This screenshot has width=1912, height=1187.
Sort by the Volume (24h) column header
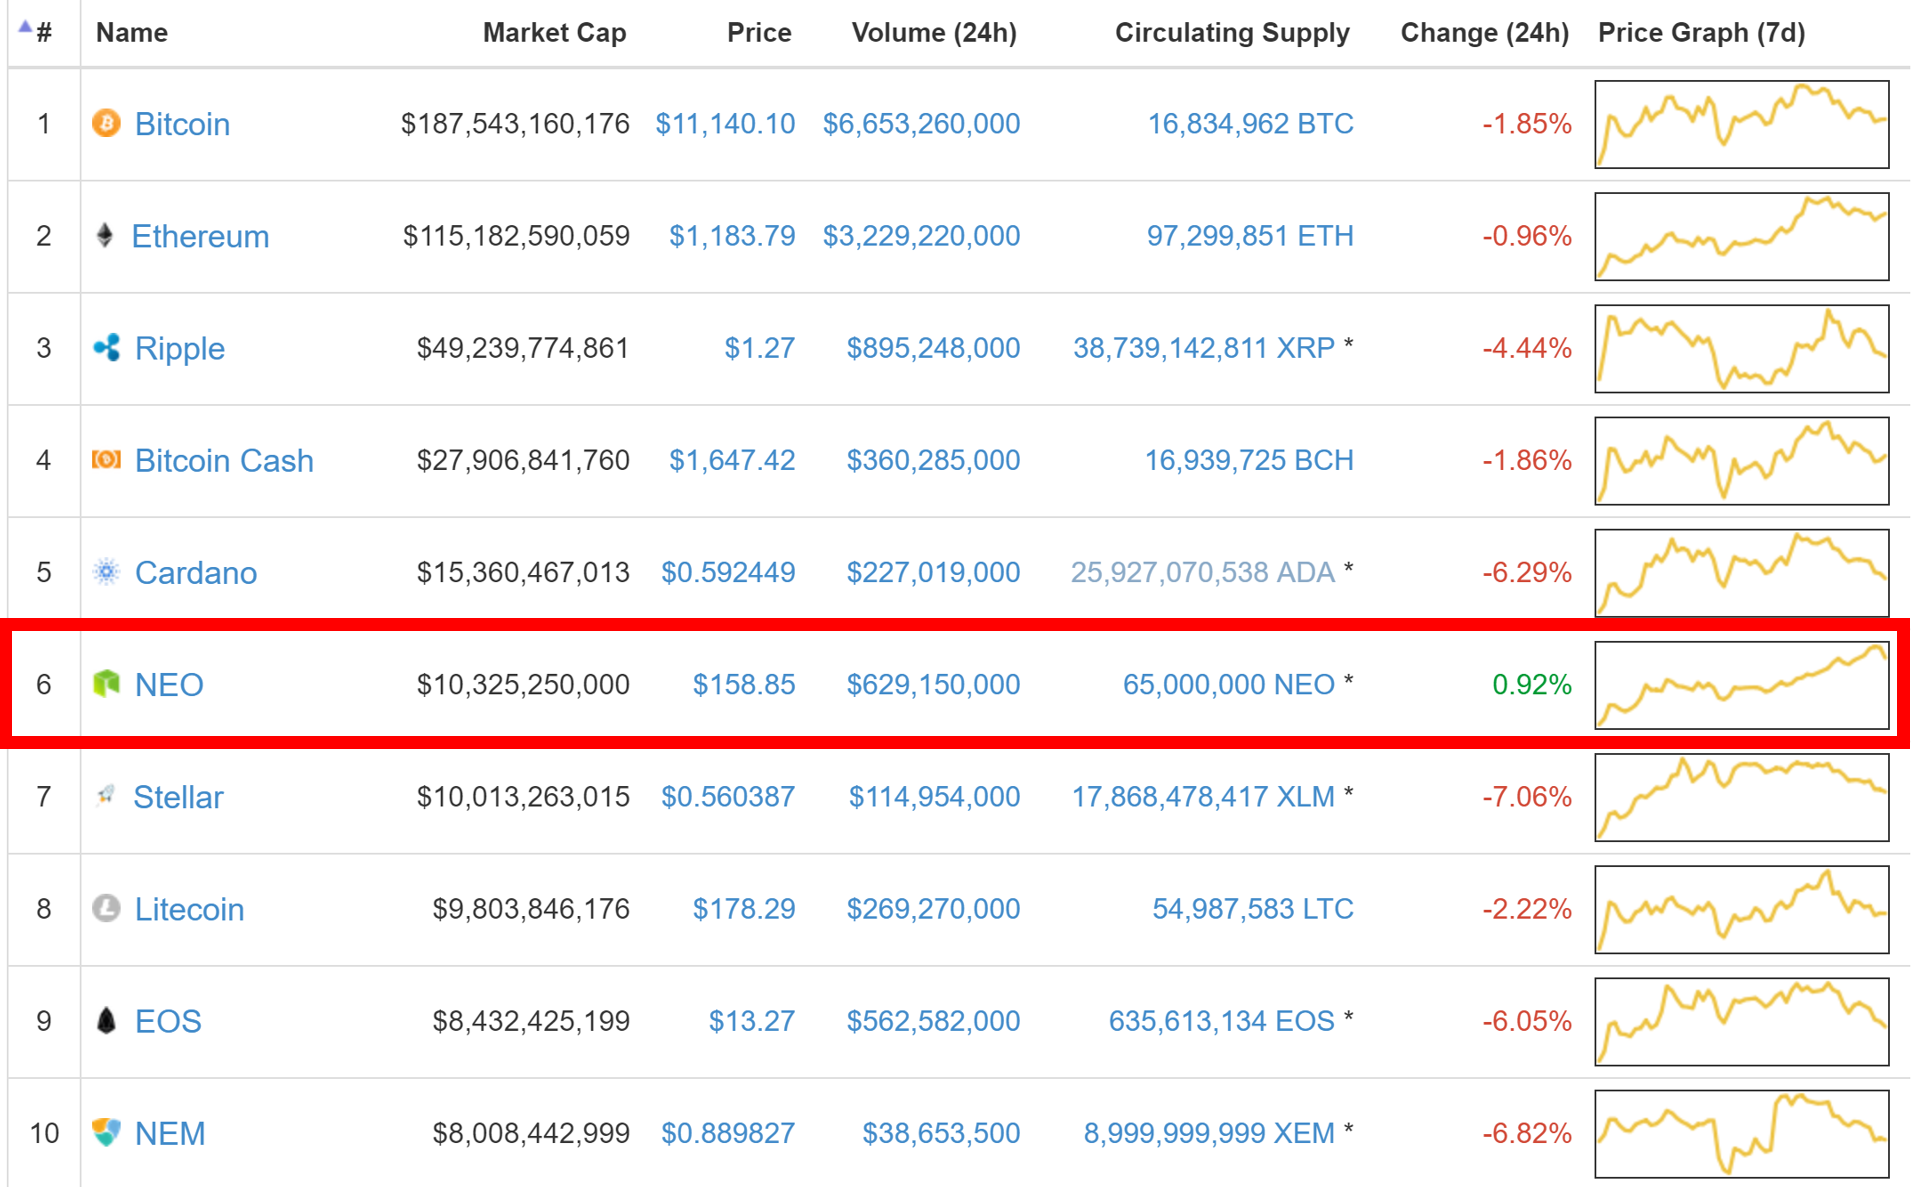pyautogui.click(x=934, y=32)
